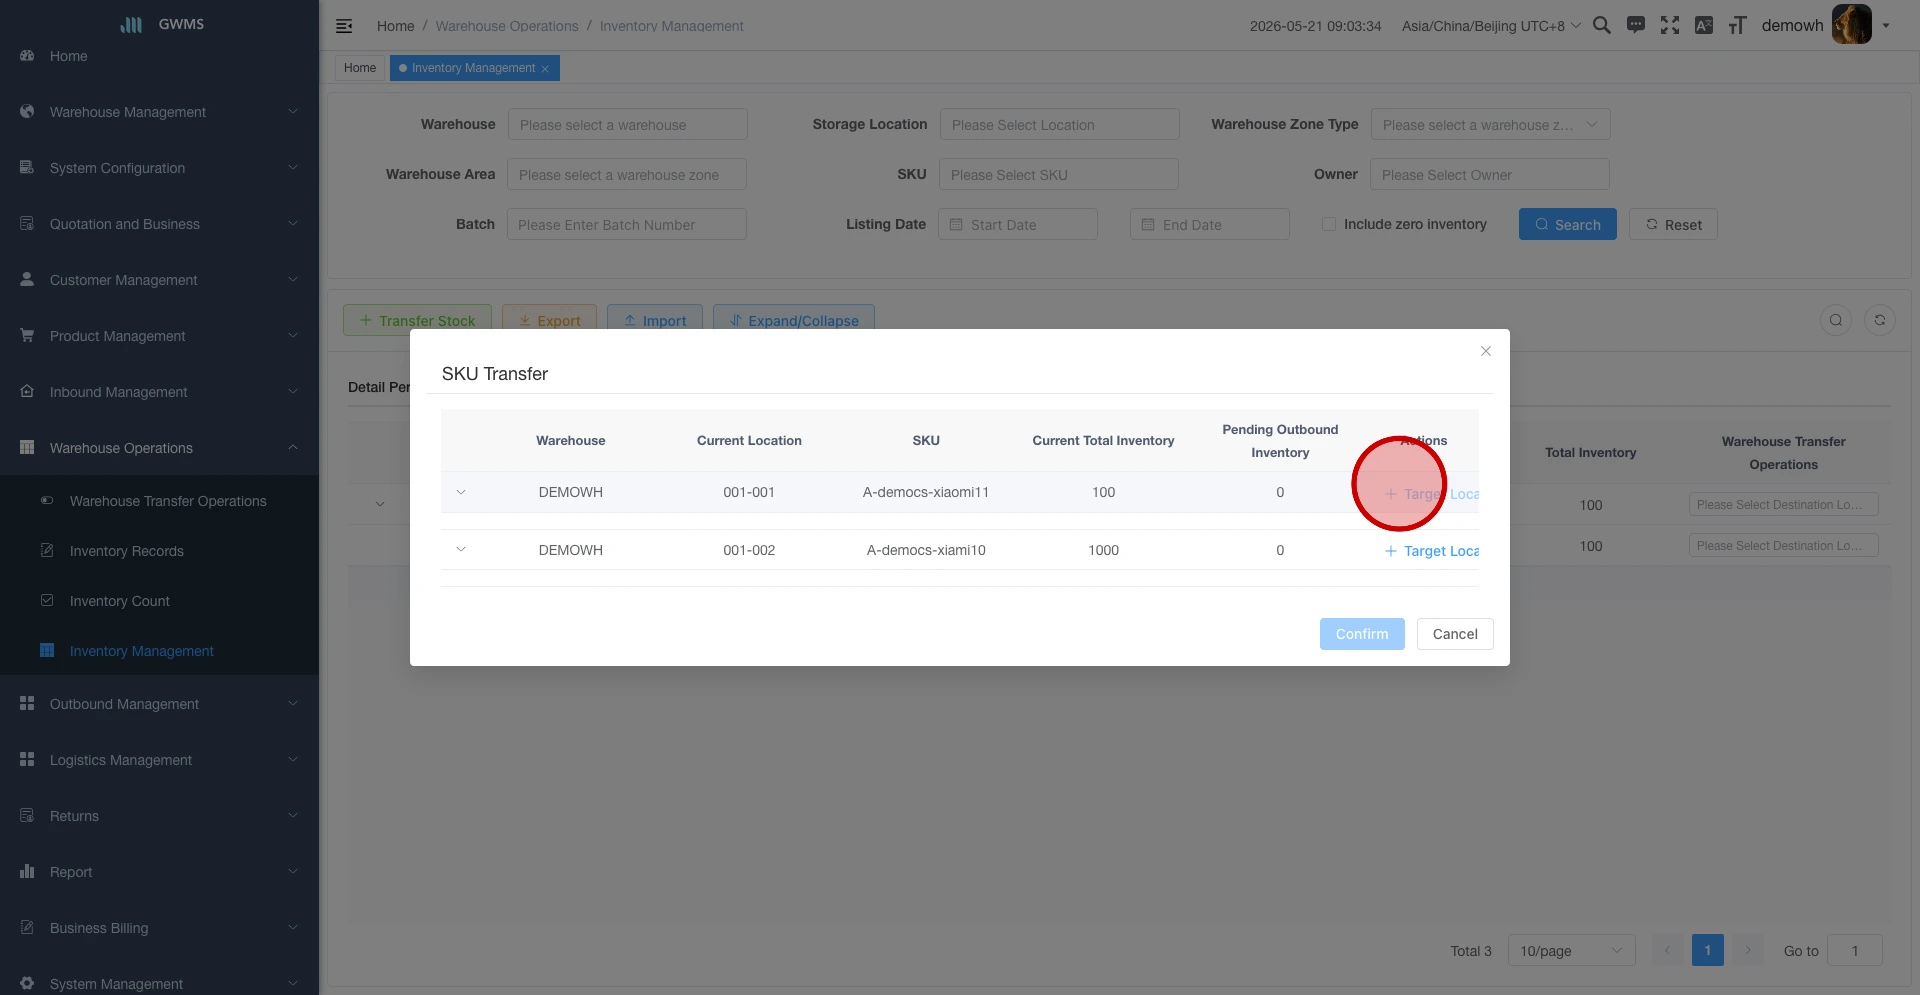Select page 1 in pagination
1920x995 pixels.
pos(1707,950)
